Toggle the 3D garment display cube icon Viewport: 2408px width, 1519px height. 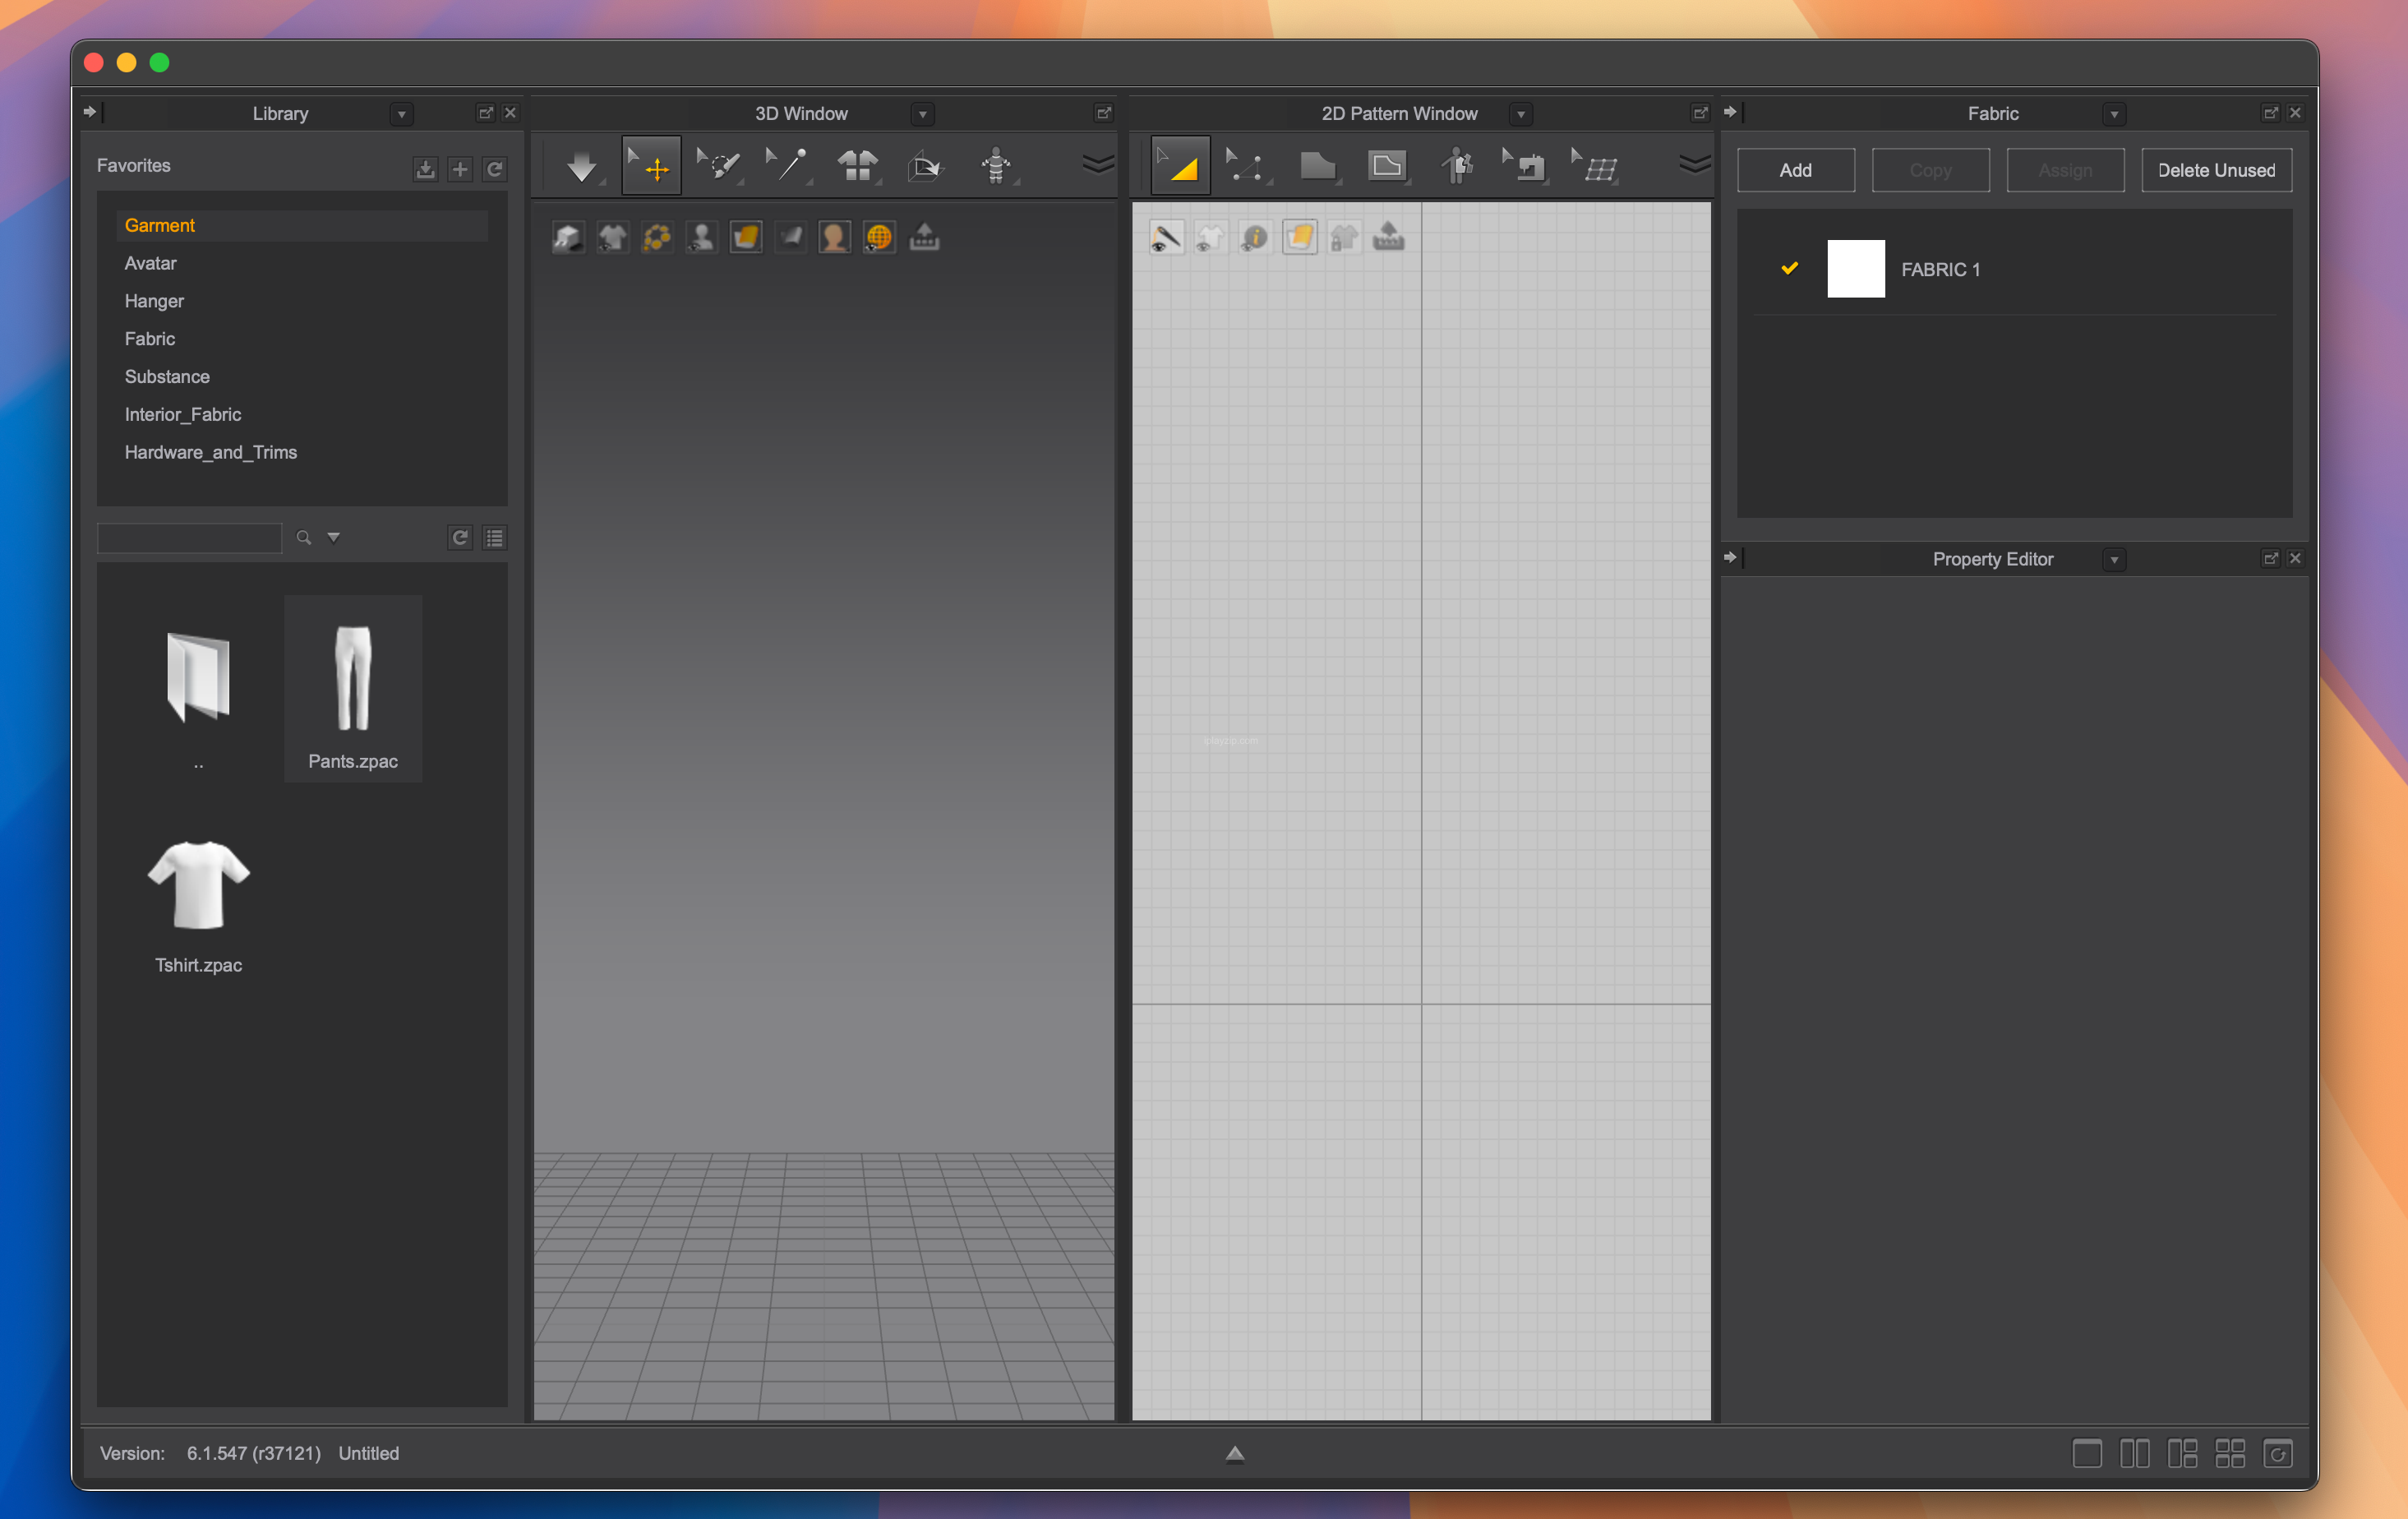coord(568,237)
